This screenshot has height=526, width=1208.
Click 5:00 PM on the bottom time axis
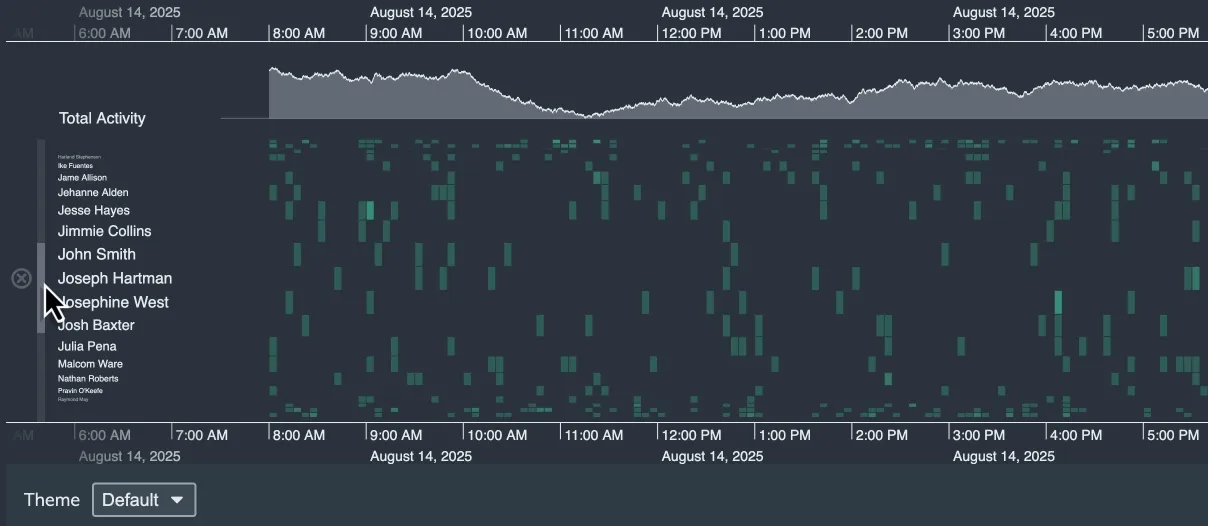click(x=1172, y=435)
